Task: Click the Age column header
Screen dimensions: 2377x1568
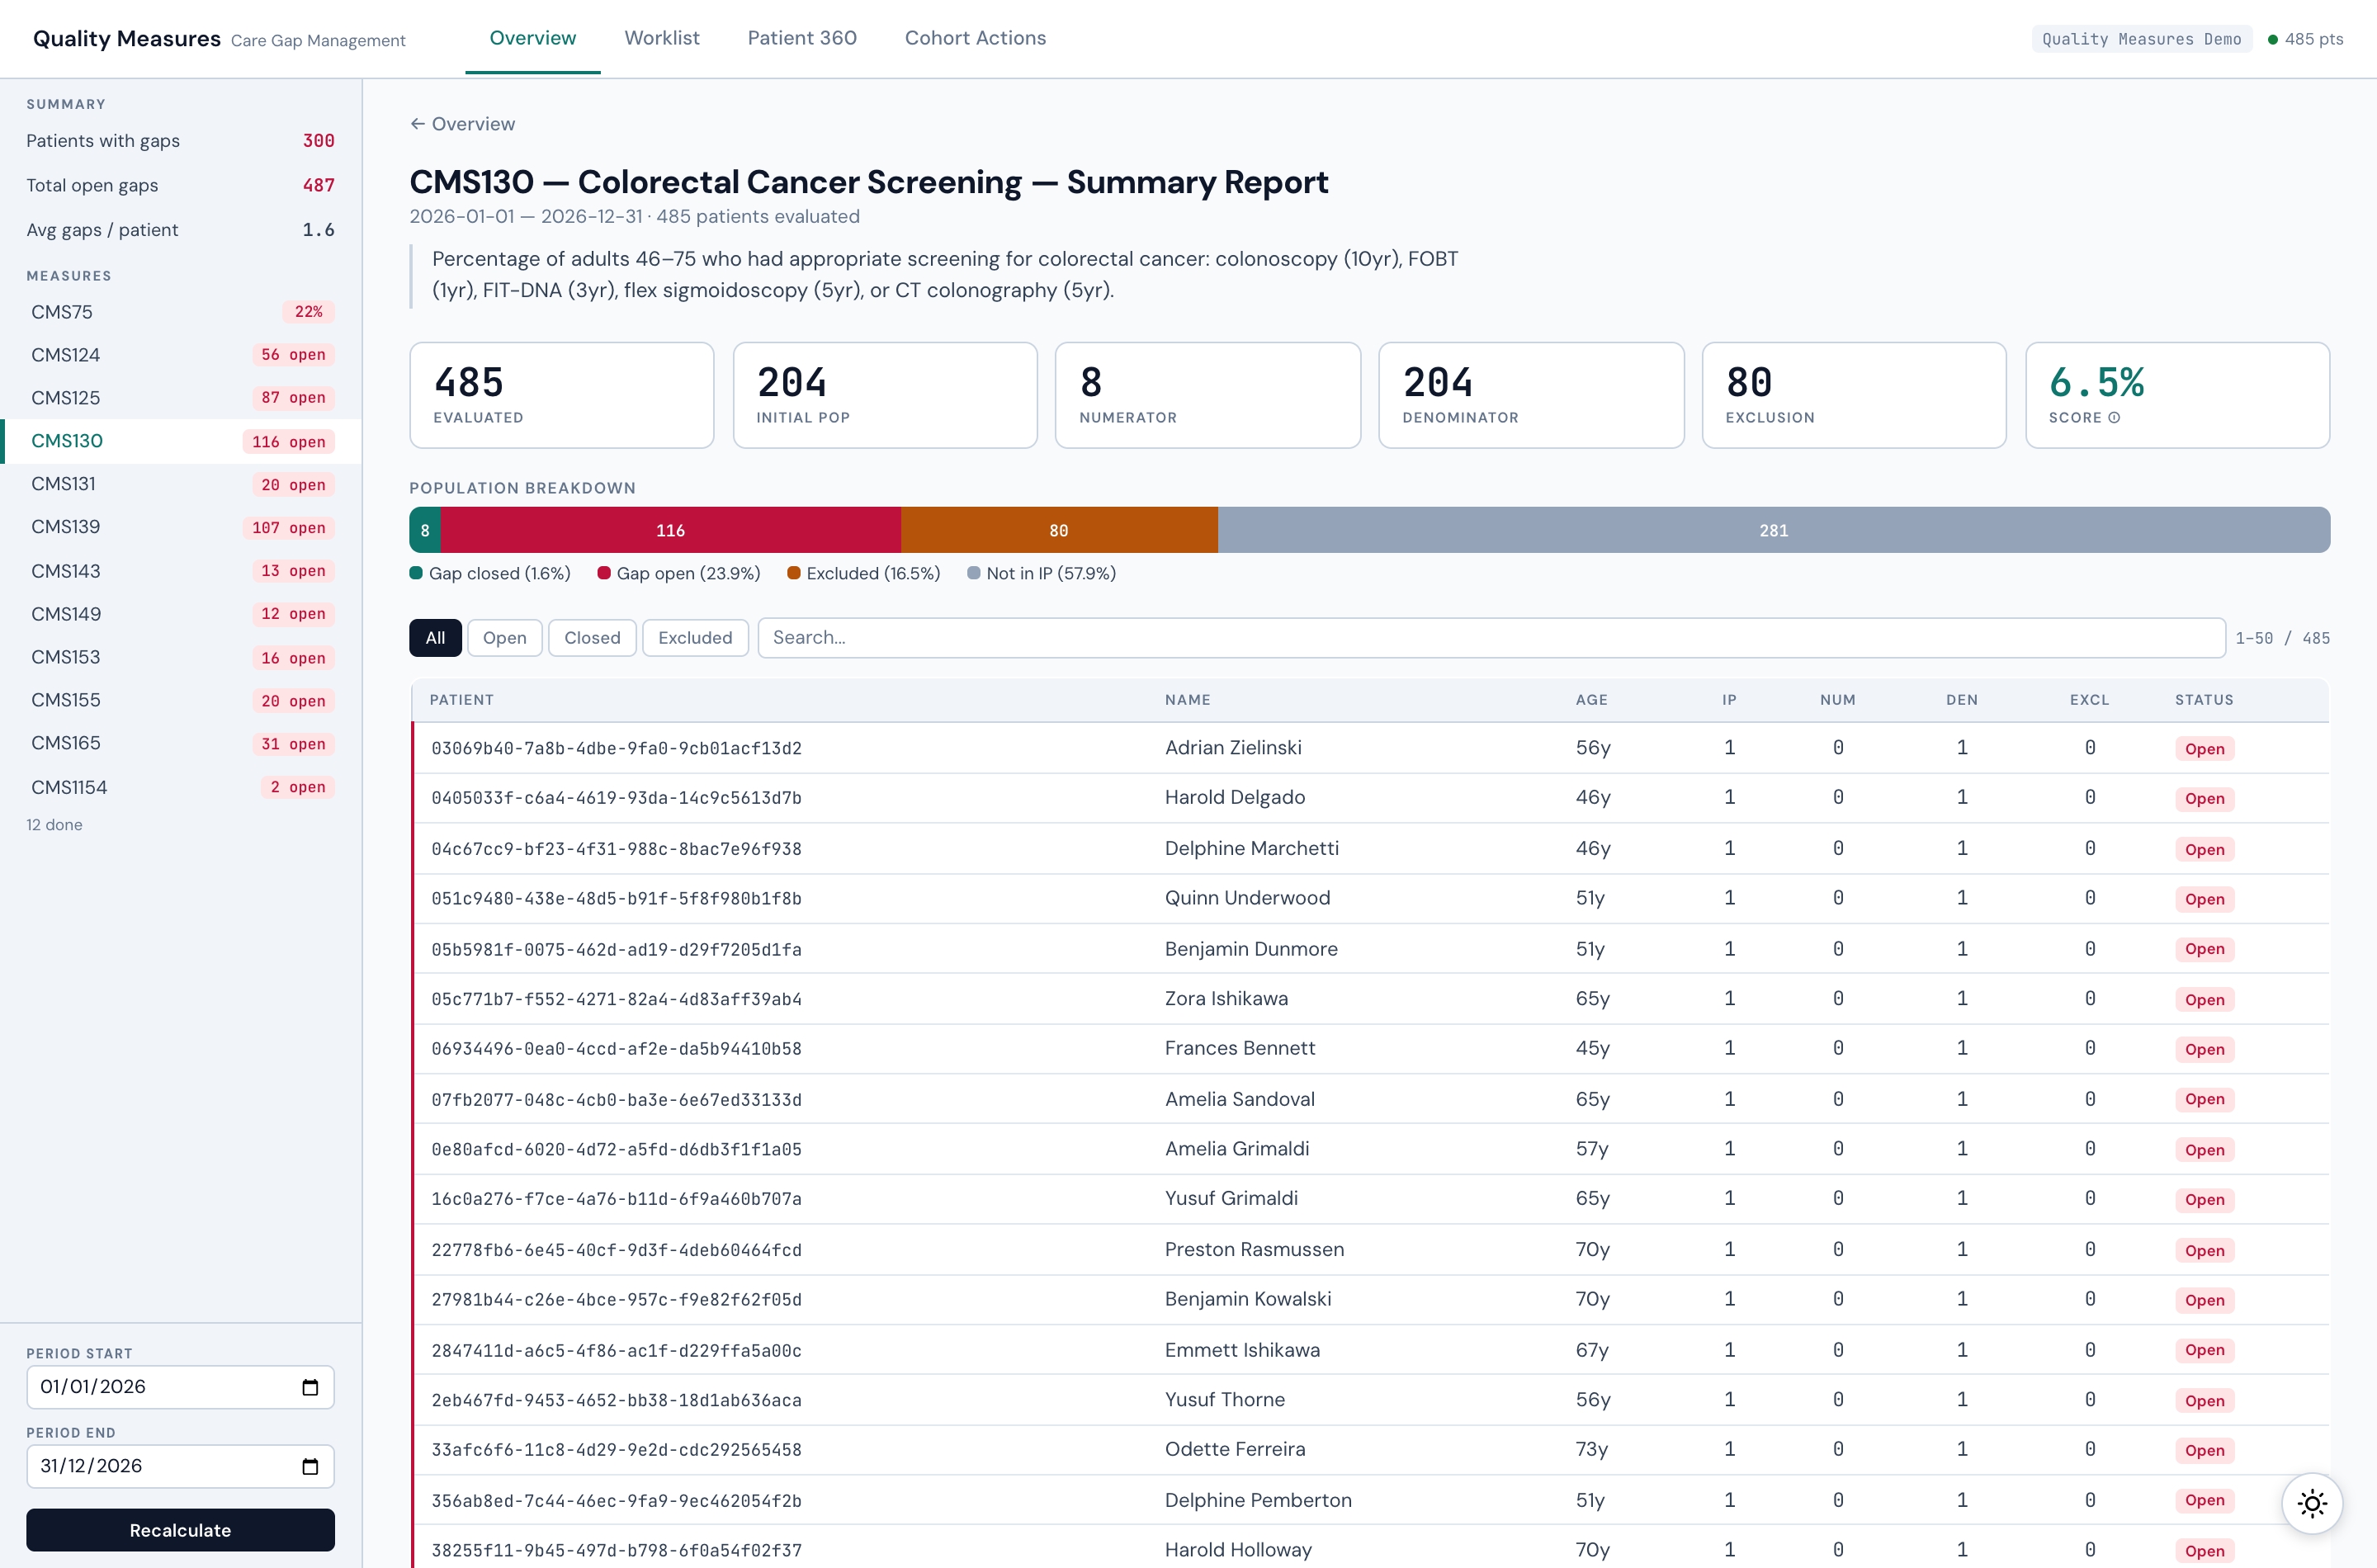Action: click(1591, 700)
